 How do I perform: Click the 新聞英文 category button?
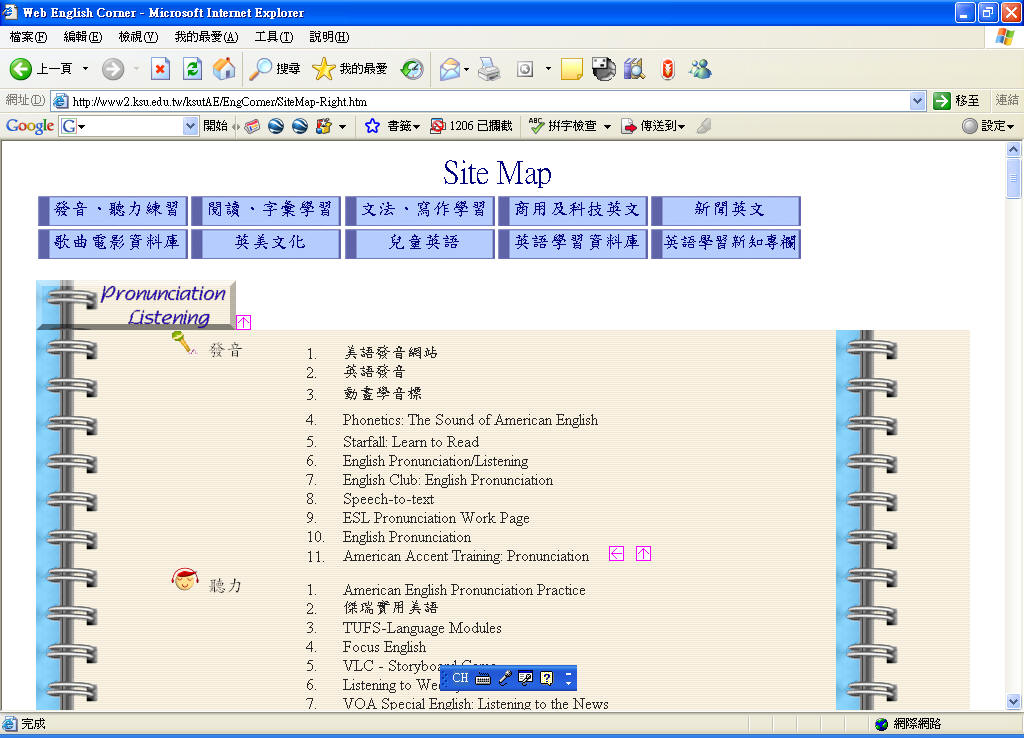(726, 210)
